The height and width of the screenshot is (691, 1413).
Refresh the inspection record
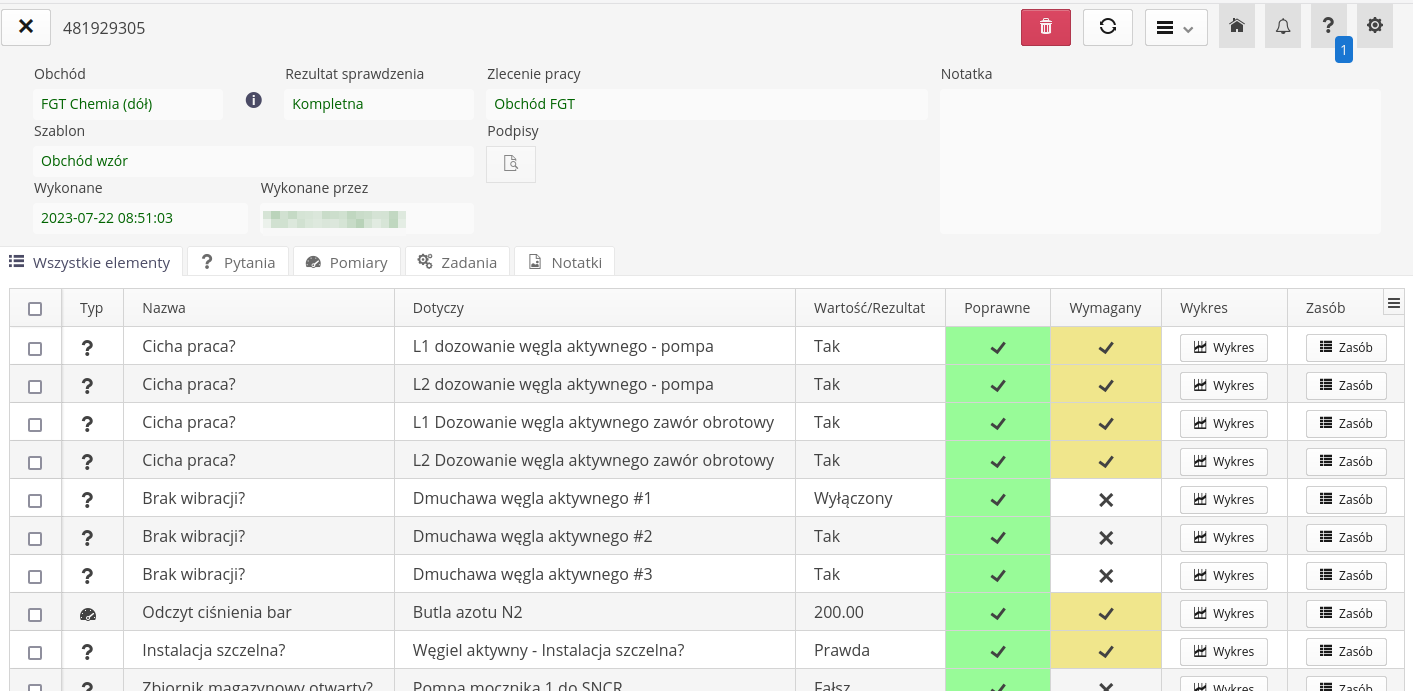(x=1107, y=27)
